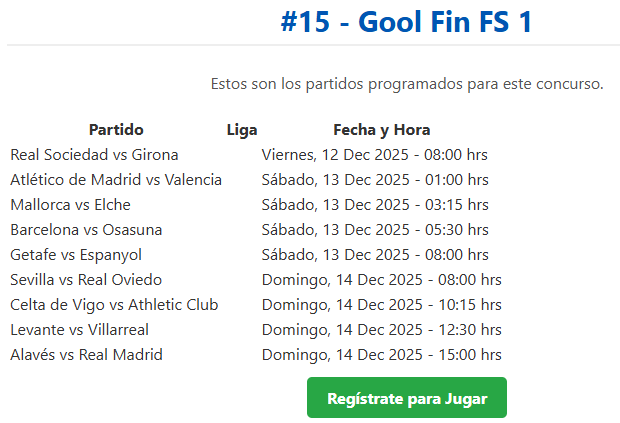Click the #15 - Gool Fin FS 1 heading
Viewport: 620px width, 423px height.
coord(406,23)
